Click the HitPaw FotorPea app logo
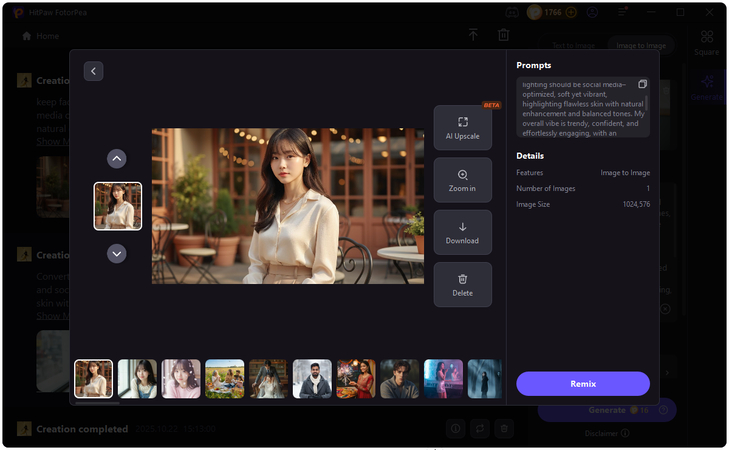The image size is (729, 450). pyautogui.click(x=19, y=13)
